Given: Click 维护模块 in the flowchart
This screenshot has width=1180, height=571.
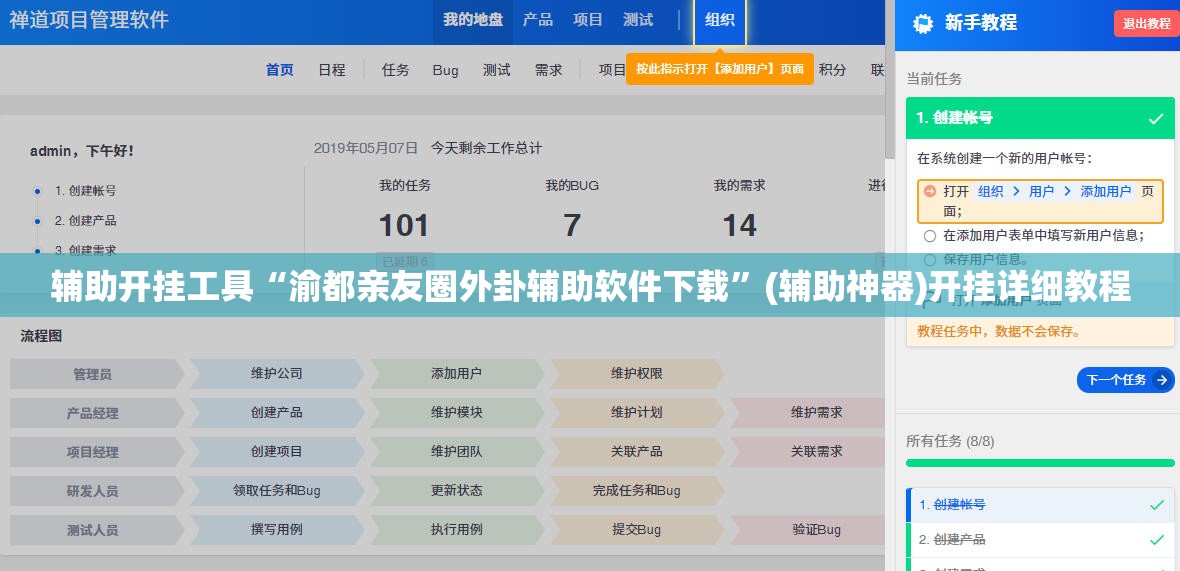Looking at the screenshot, I should pyautogui.click(x=457, y=412).
